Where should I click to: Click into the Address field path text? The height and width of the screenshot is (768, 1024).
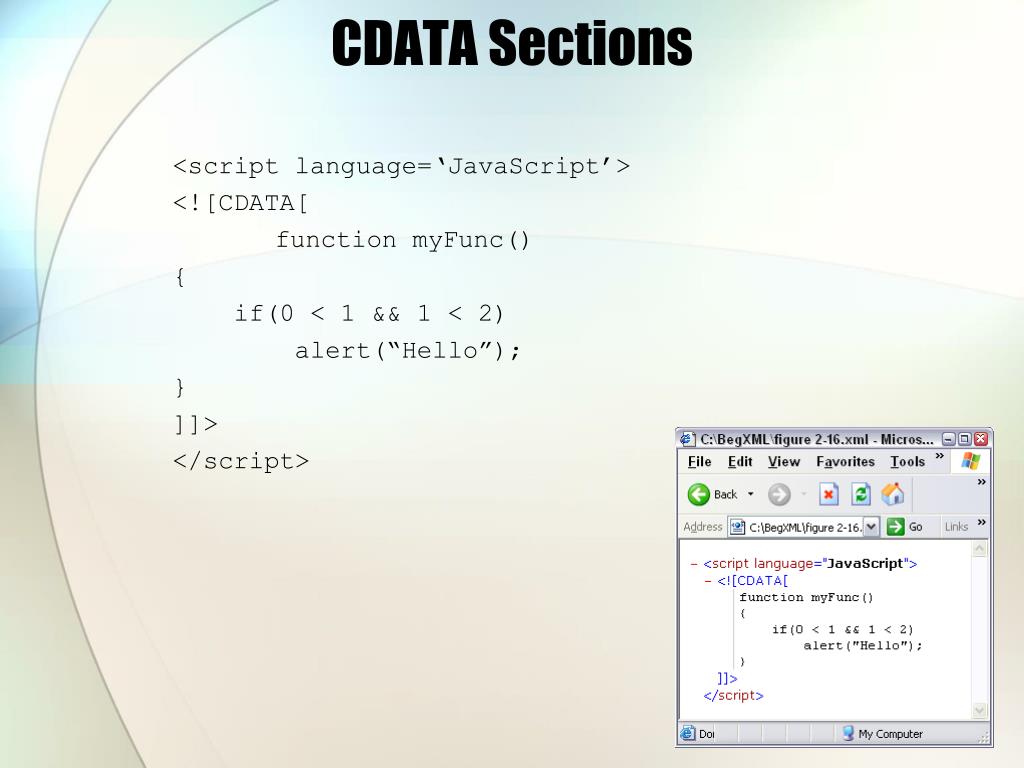(805, 527)
